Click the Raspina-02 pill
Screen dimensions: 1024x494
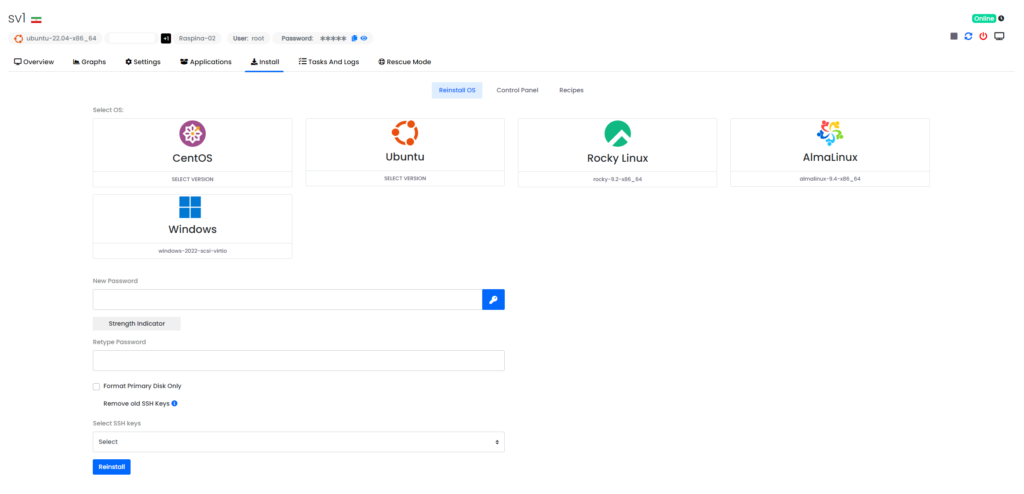[197, 39]
